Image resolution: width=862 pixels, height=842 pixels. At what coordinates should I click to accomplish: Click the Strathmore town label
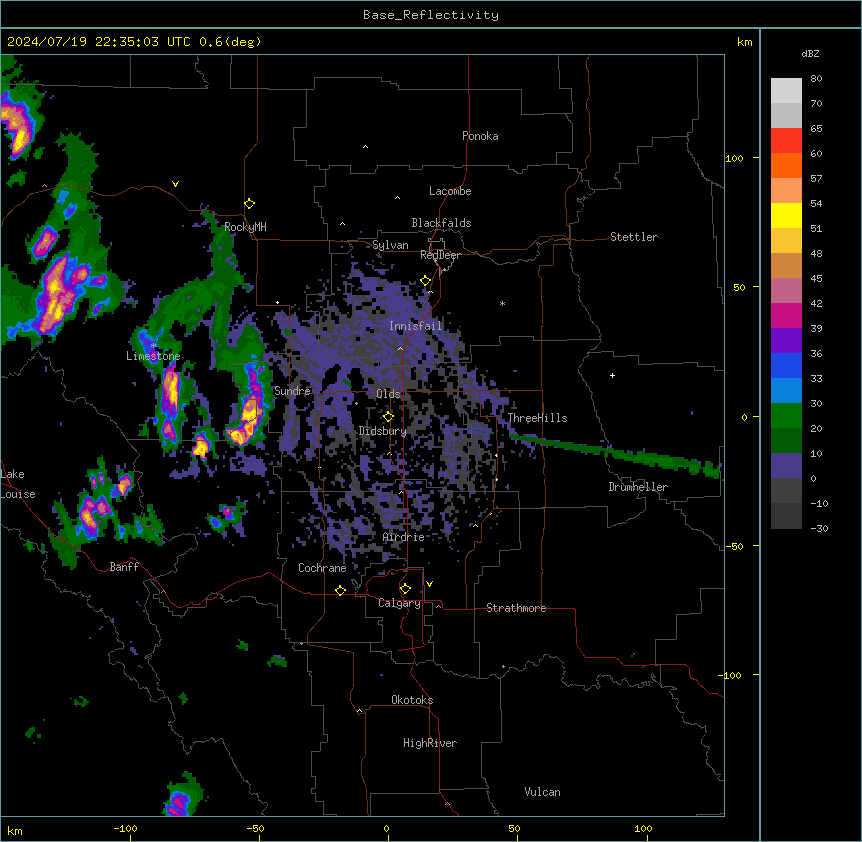516,608
